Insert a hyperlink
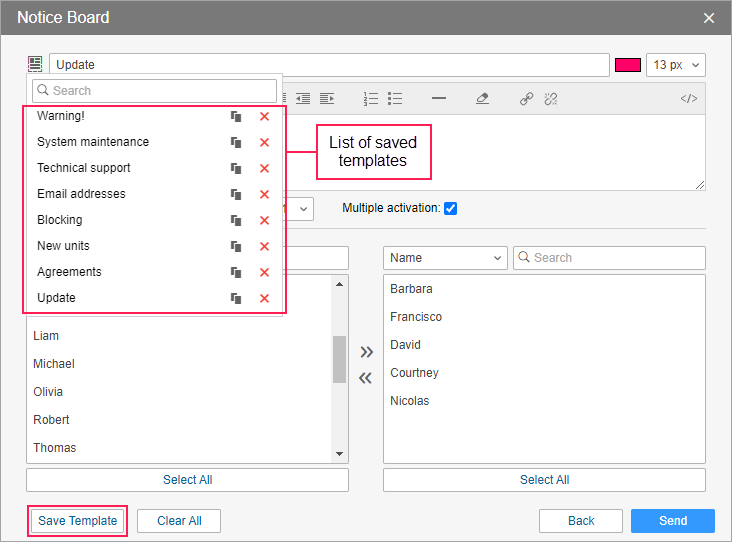 coord(526,98)
